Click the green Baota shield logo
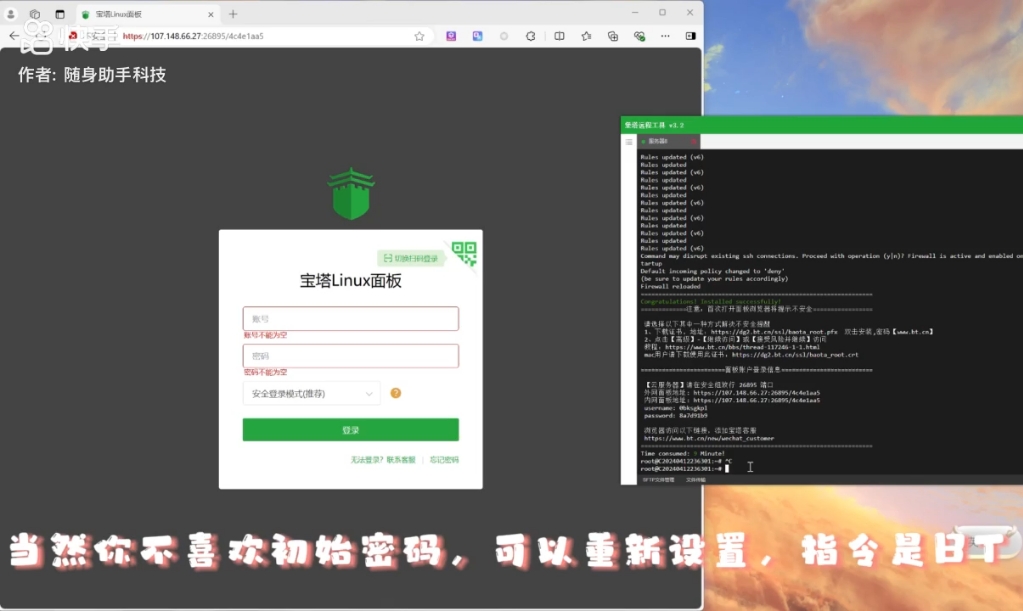The image size is (1023, 611). pos(351,194)
